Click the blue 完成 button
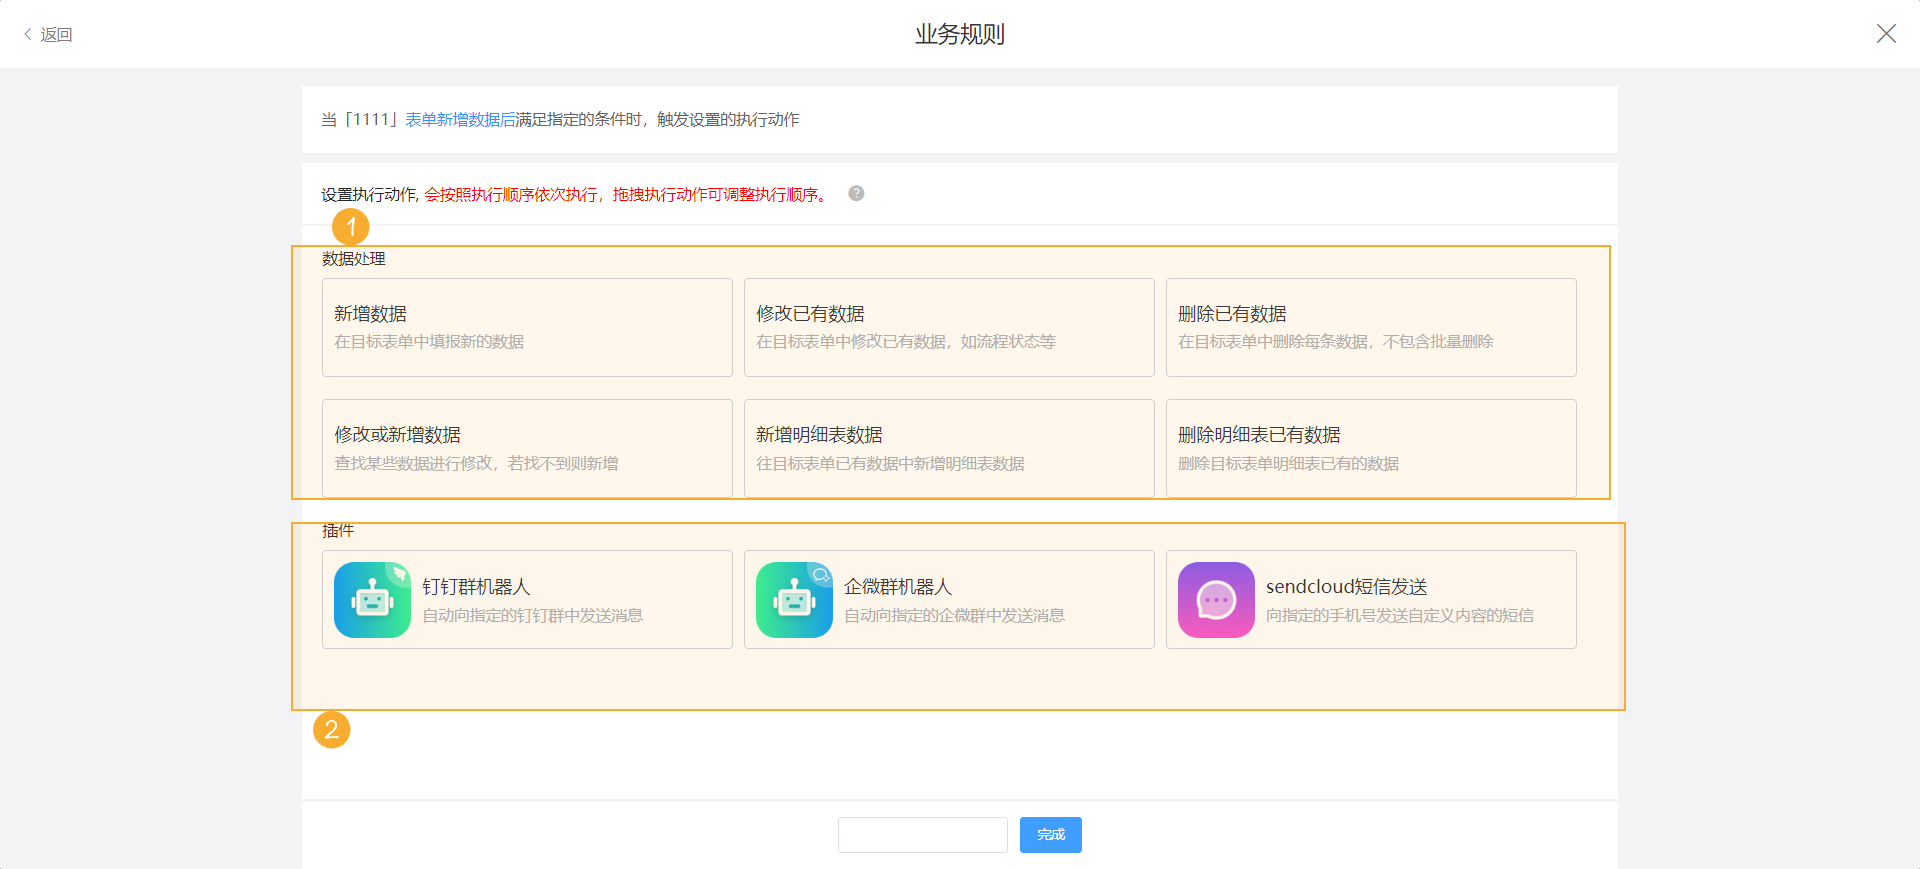The image size is (1920, 869). click(1051, 835)
